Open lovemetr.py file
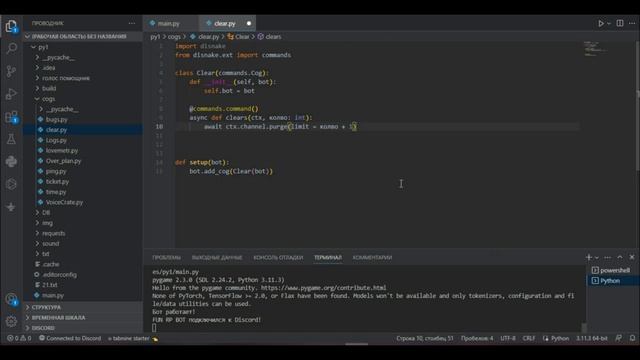The height and width of the screenshot is (360, 640). click(x=82, y=151)
